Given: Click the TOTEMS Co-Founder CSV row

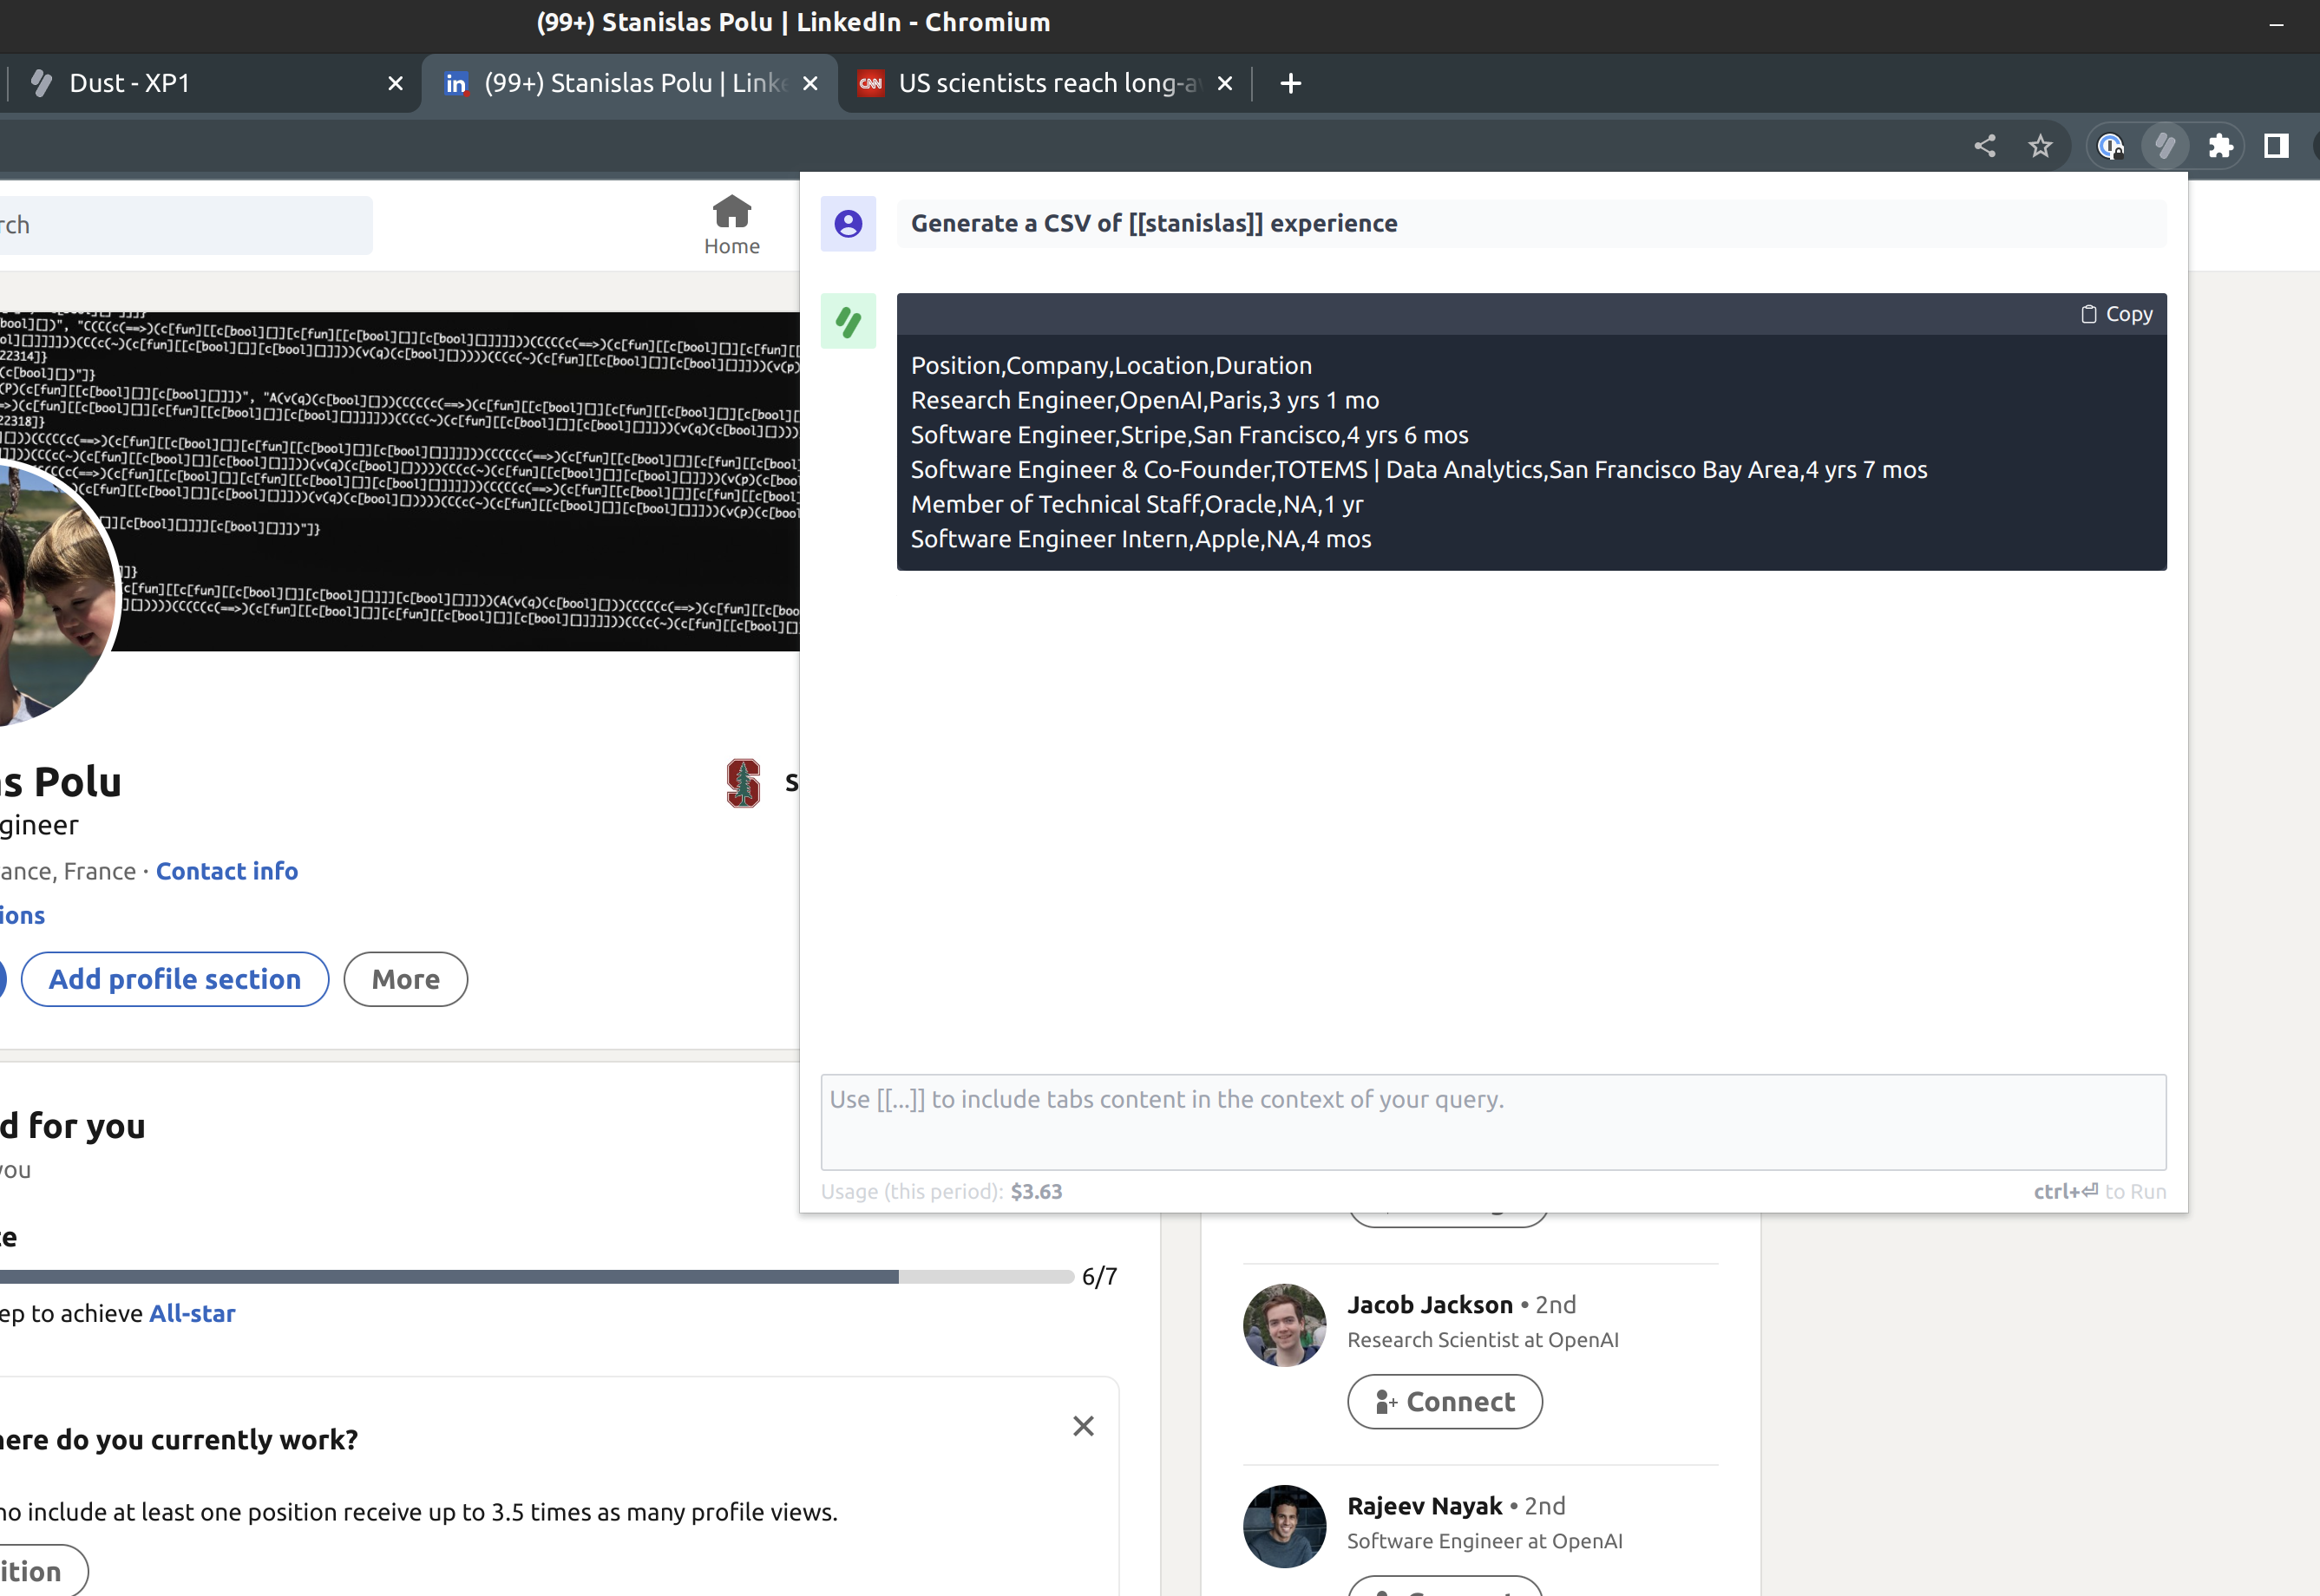Looking at the screenshot, I should (x=1419, y=470).
